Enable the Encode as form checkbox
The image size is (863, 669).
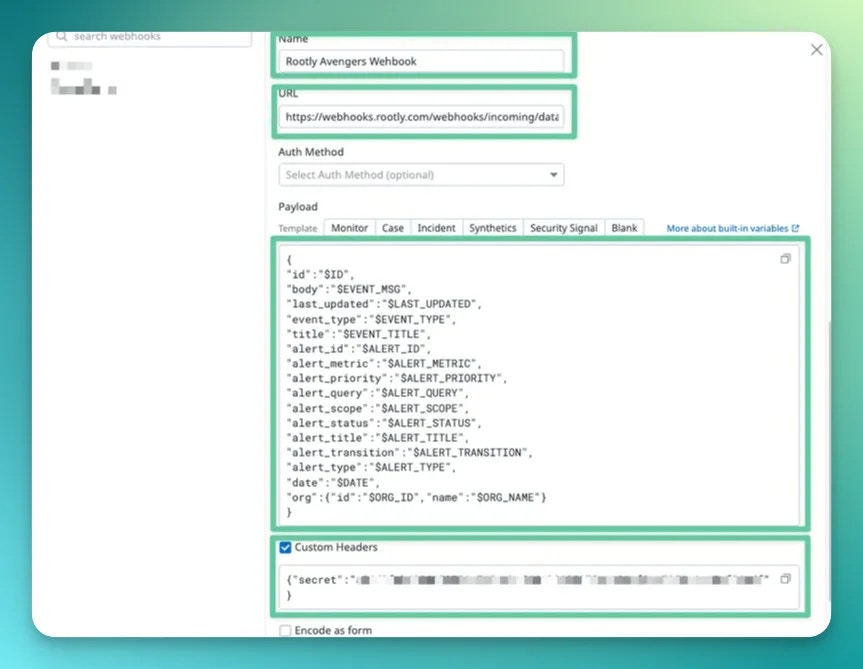(285, 630)
